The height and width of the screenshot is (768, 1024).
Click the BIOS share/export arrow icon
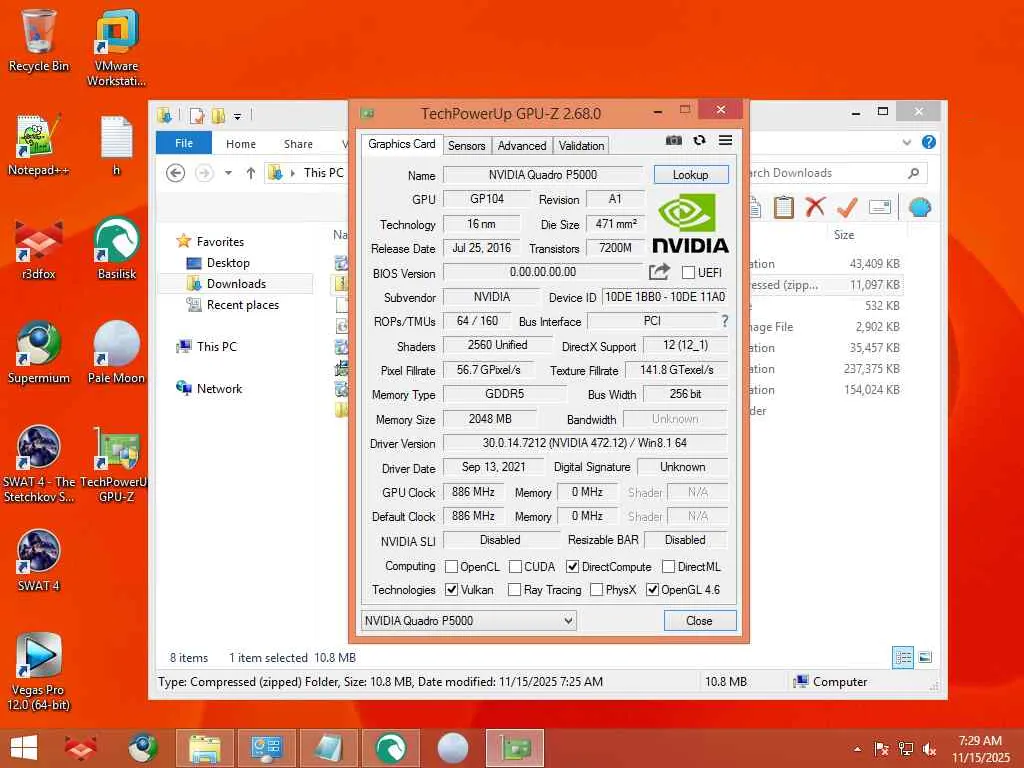(x=659, y=272)
